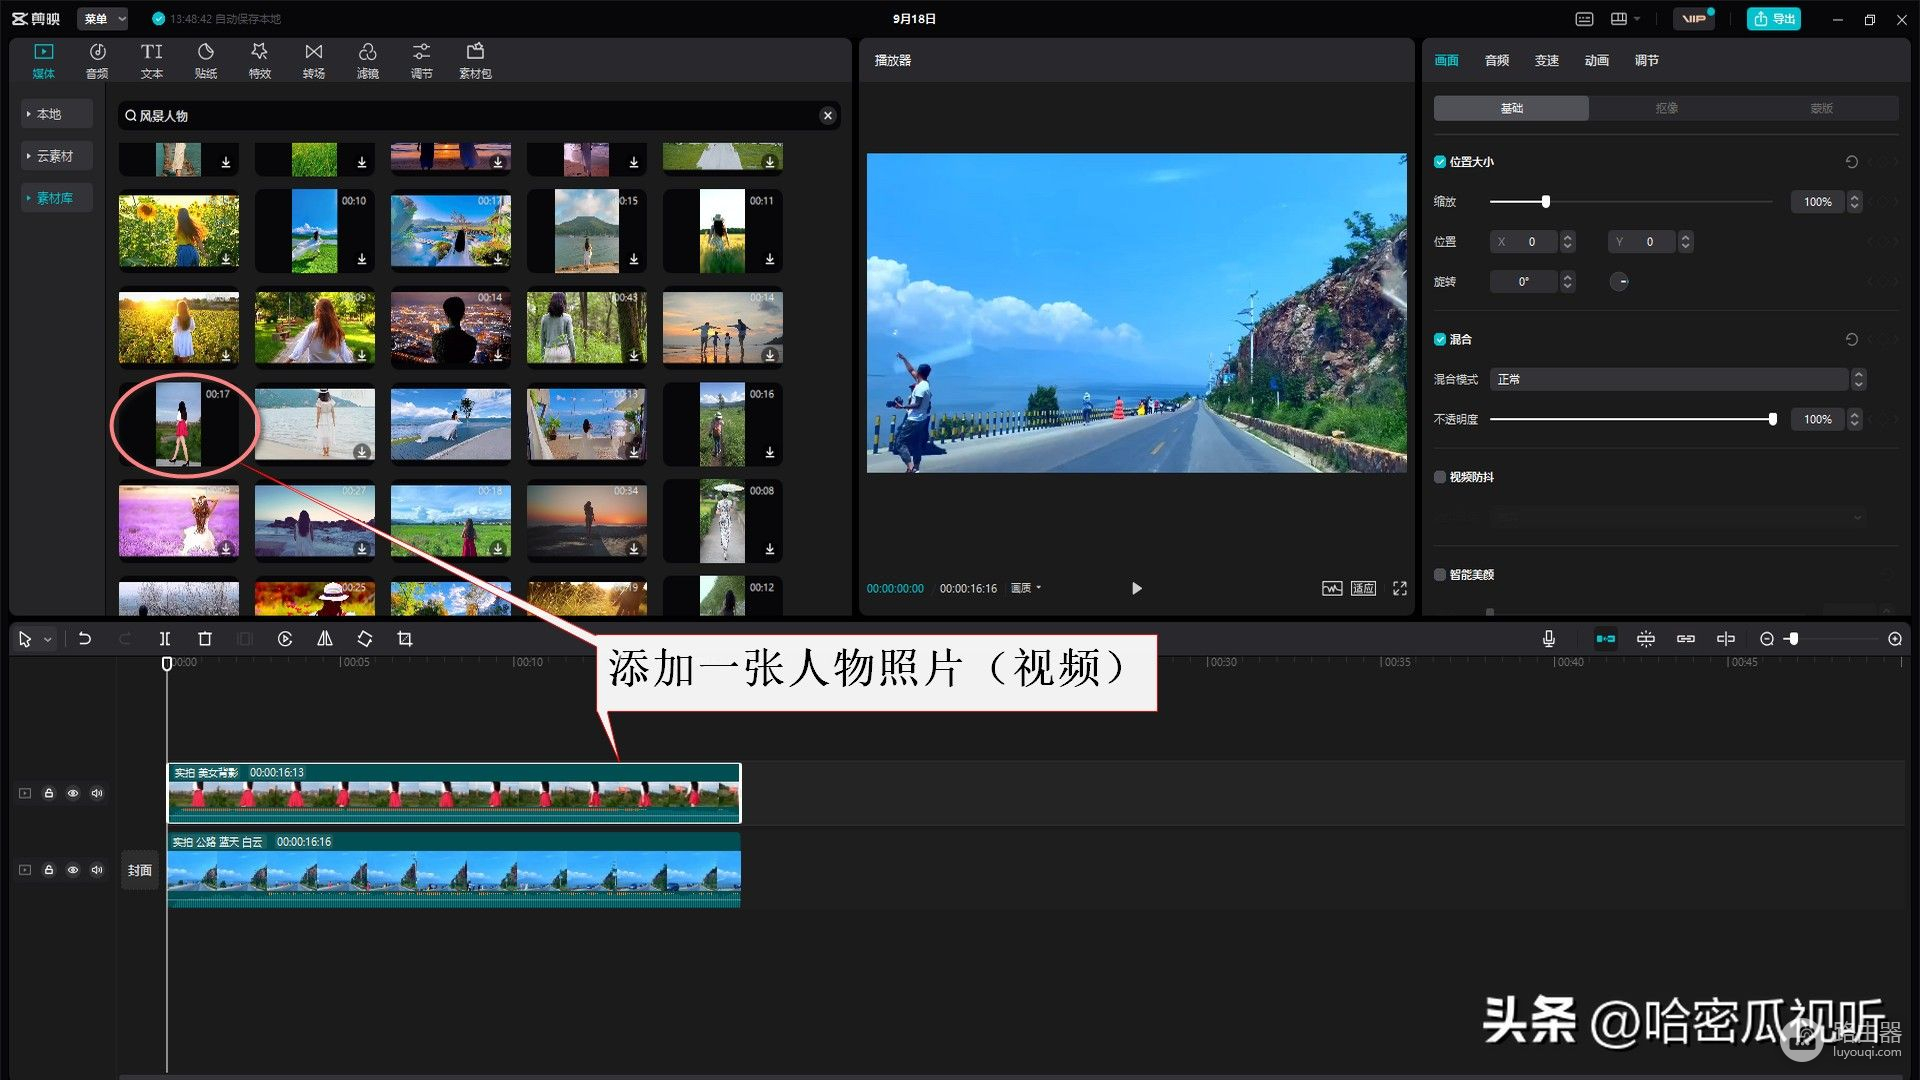Image resolution: width=1920 pixels, height=1080 pixels.
Task: Click the 封面 cover button
Action: click(140, 870)
